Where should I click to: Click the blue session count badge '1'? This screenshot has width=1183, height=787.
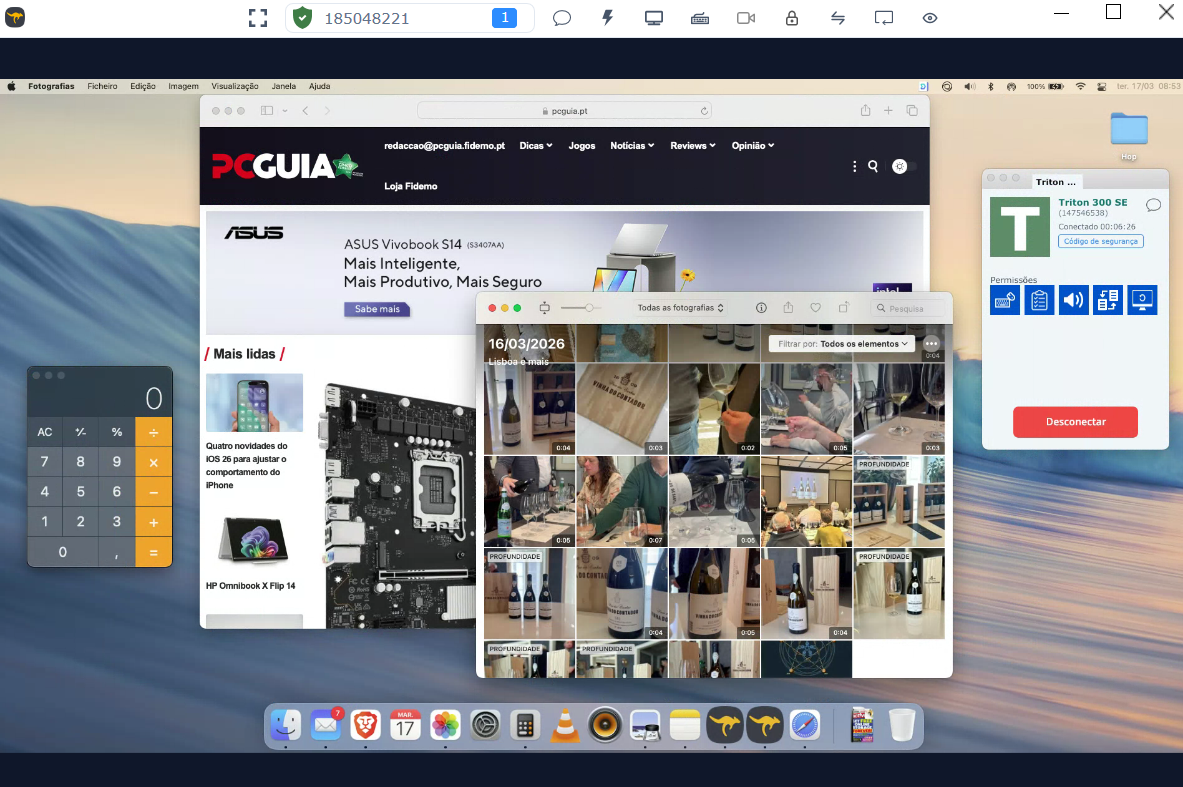point(504,17)
